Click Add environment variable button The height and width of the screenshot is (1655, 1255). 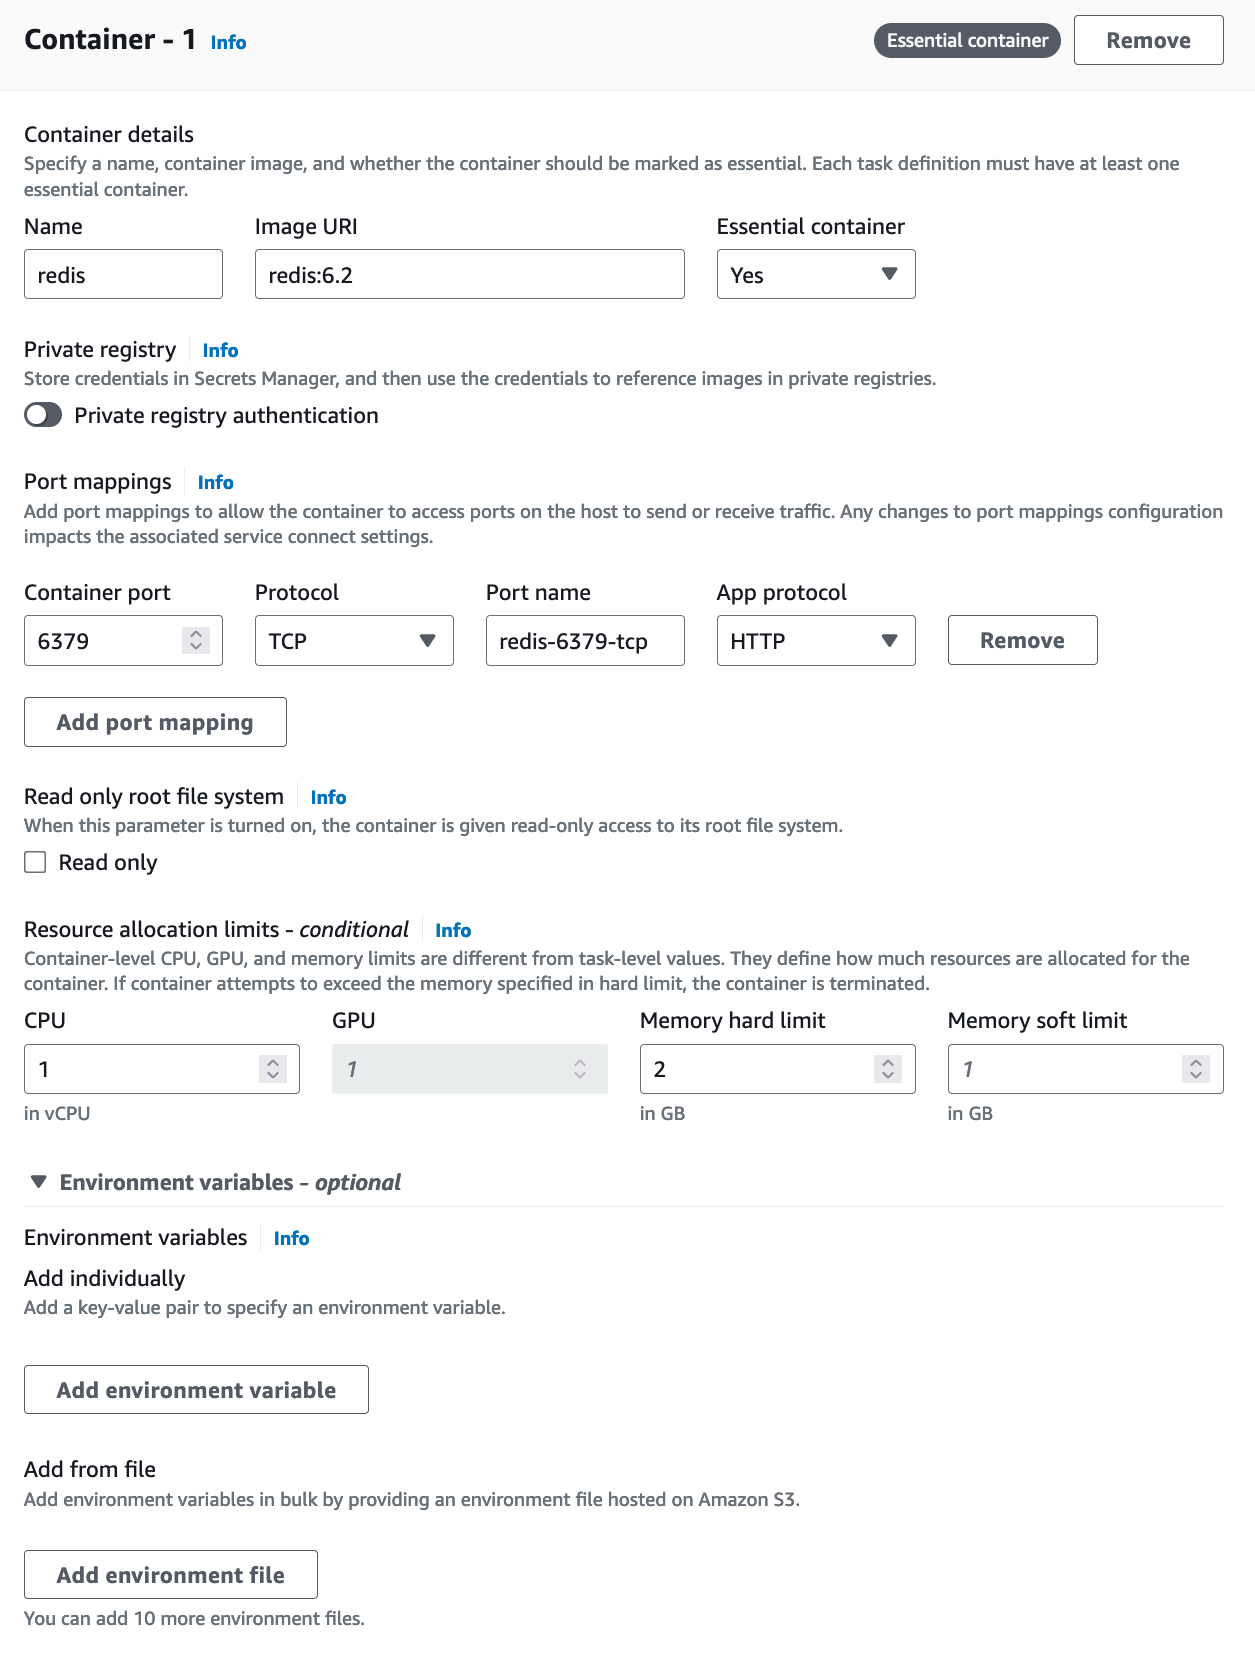[196, 1390]
